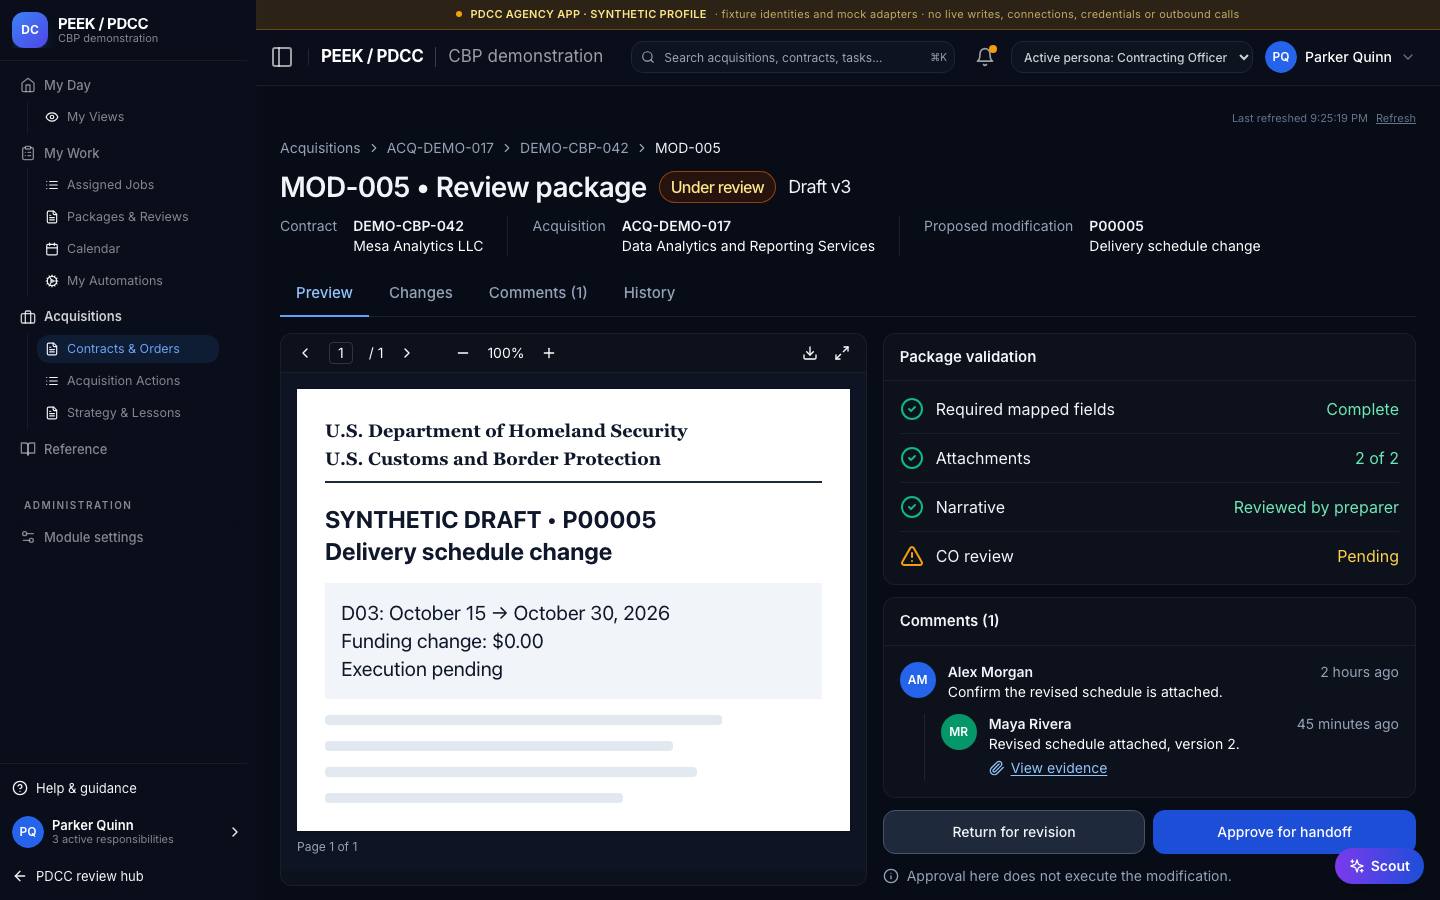Open Contracts & Orders in sidebar
Screen dimensions: 1440x900
point(128,349)
